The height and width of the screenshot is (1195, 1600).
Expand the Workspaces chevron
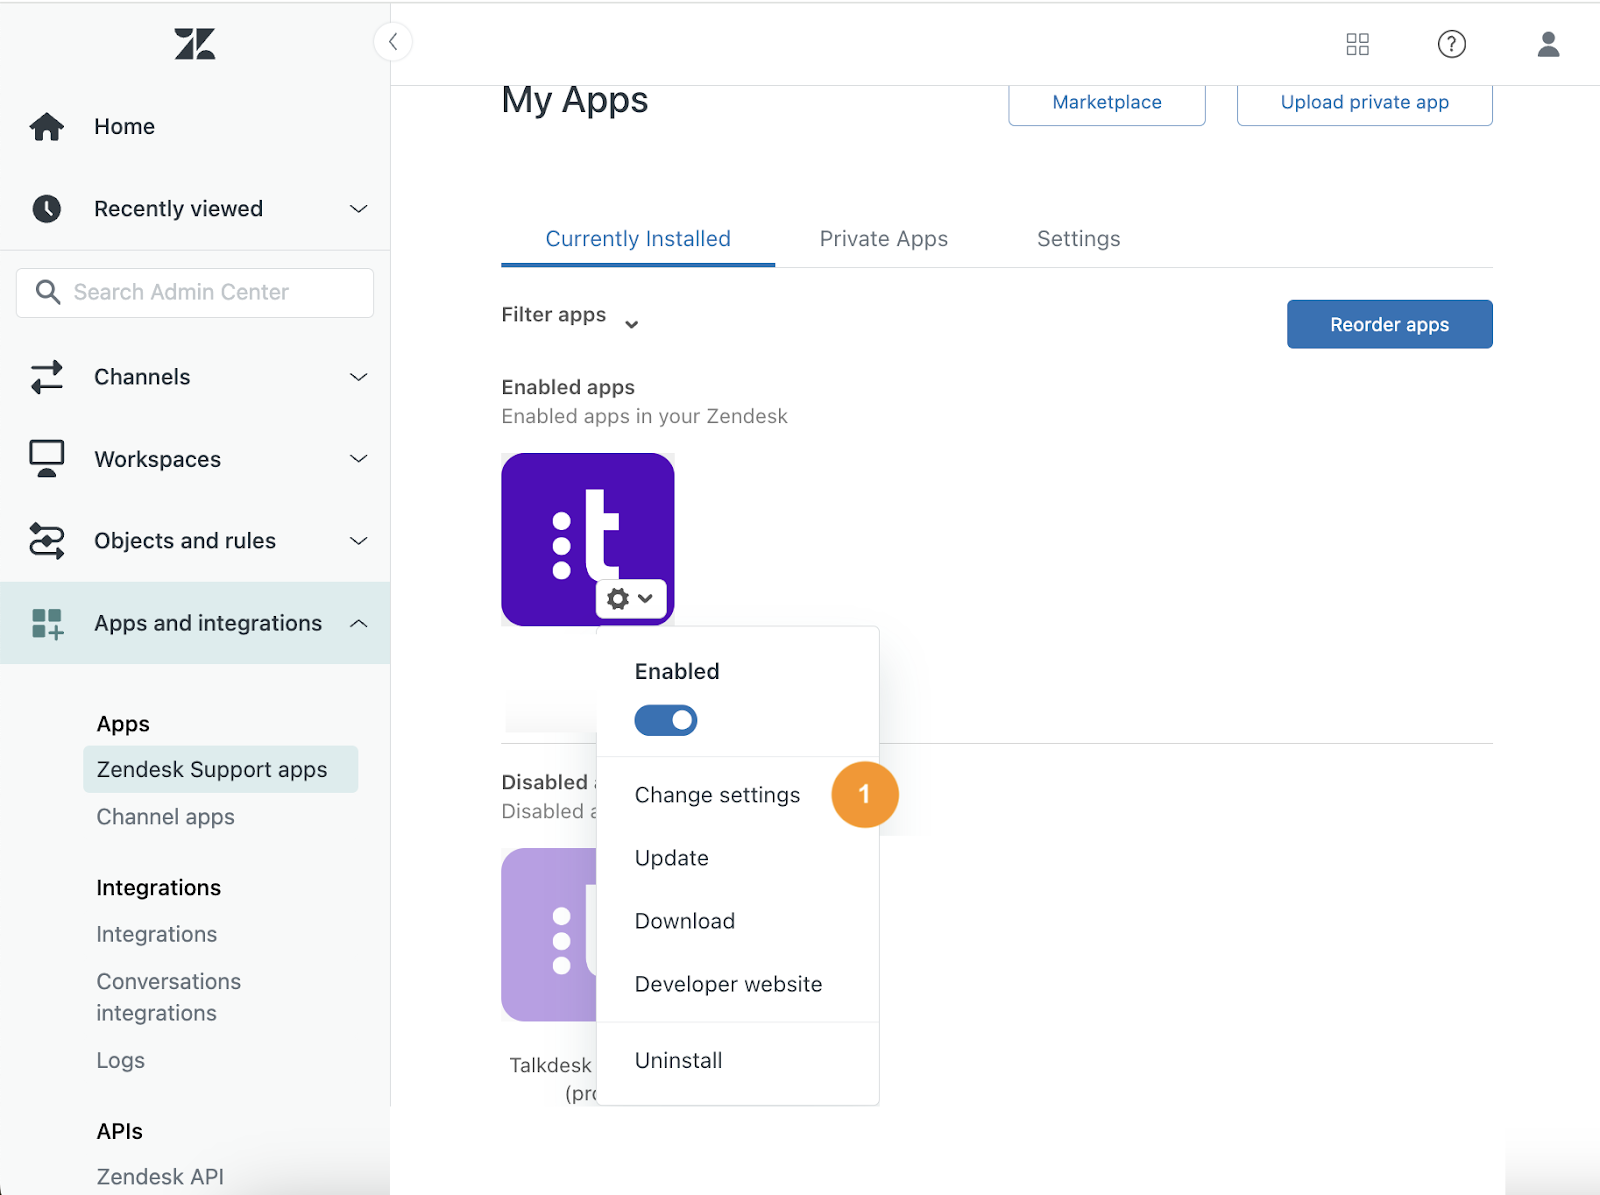coord(359,459)
